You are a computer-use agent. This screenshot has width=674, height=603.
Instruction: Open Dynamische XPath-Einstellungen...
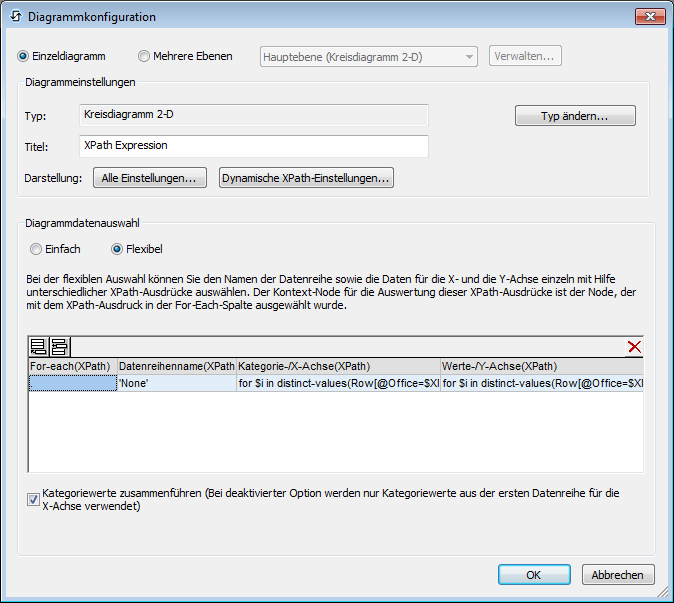coord(306,178)
